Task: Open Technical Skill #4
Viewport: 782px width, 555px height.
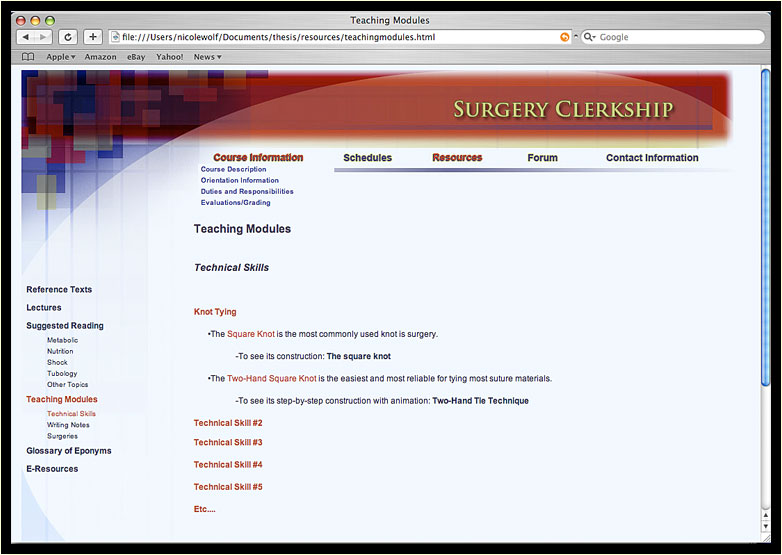Action: (x=228, y=465)
